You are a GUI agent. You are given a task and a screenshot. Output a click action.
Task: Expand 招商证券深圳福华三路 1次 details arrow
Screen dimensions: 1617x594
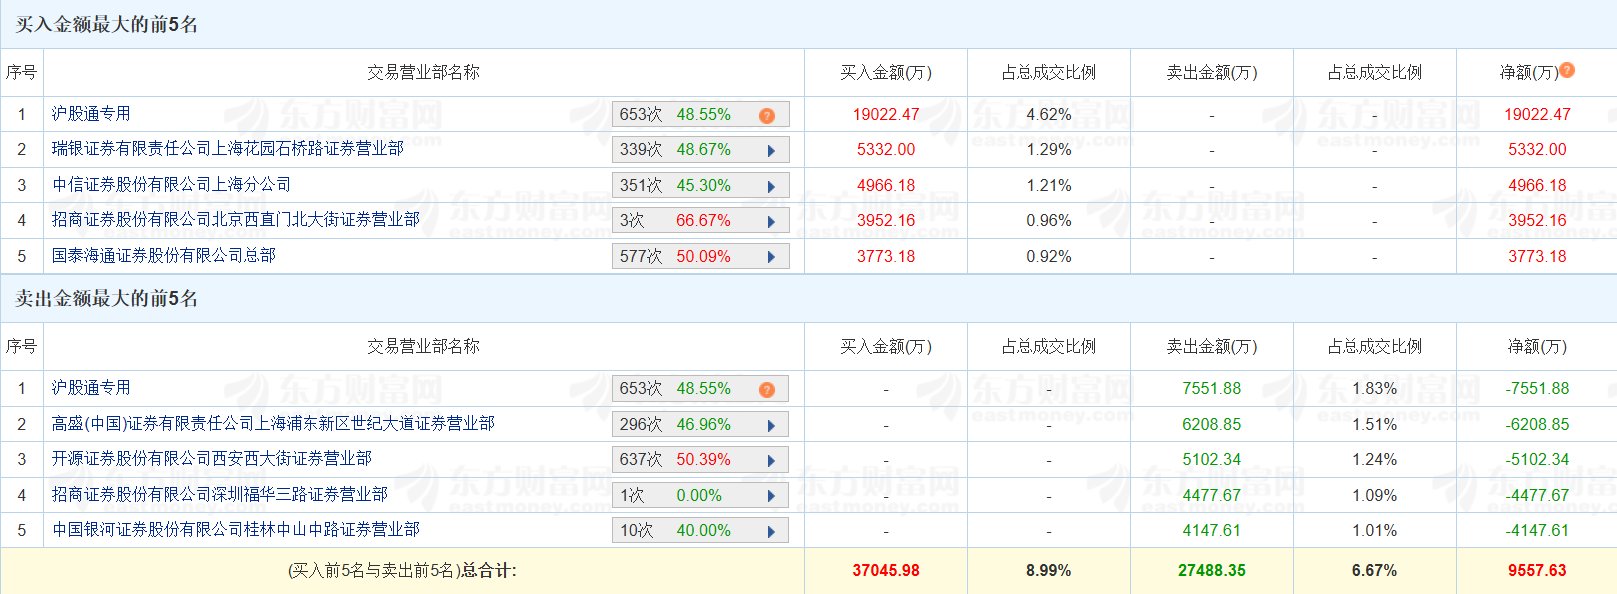pyautogui.click(x=771, y=497)
